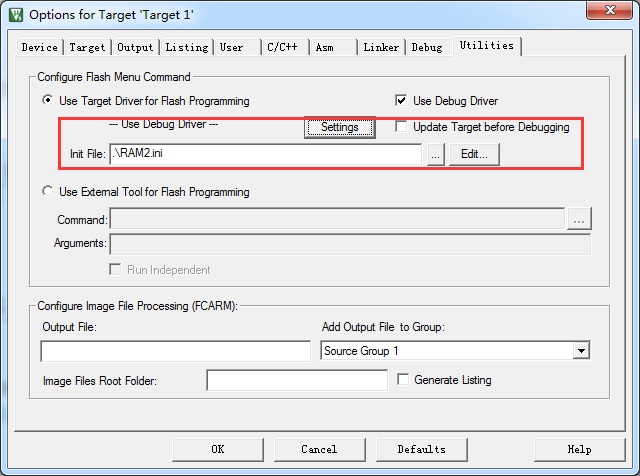Open the Linker tab
Viewport: 640px width, 476px height.
coord(381,47)
